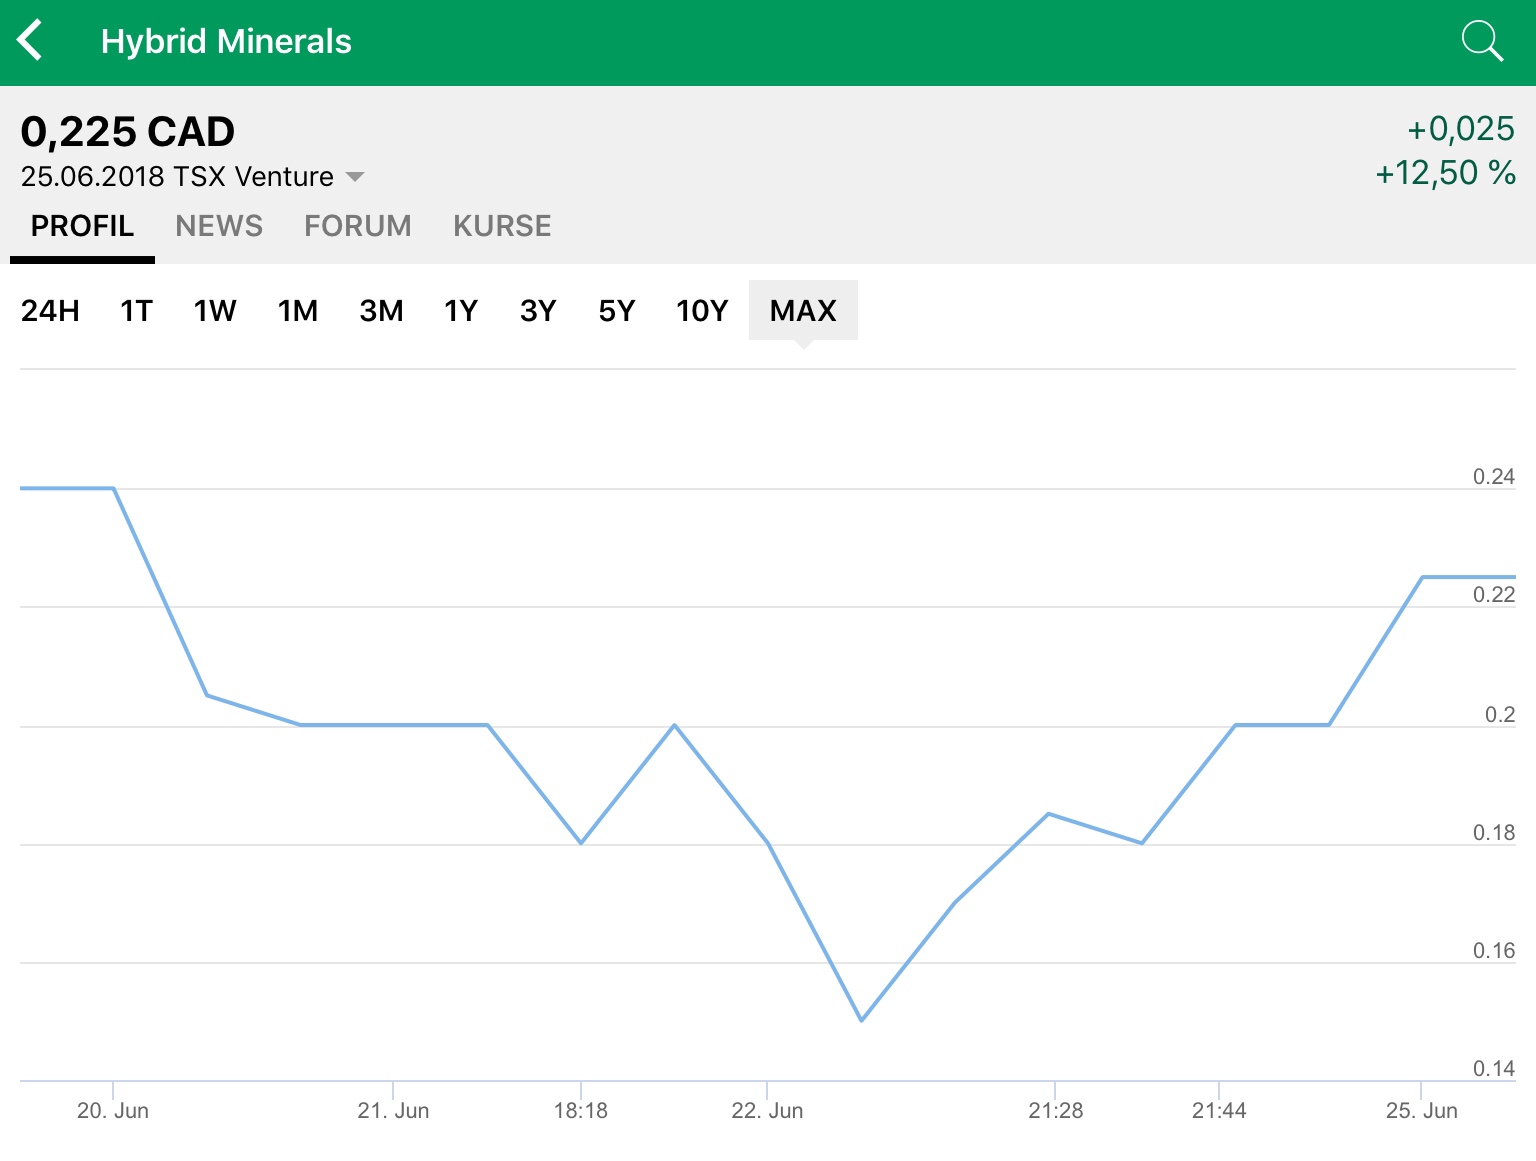This screenshot has height=1161, width=1536.
Task: Show the 1M chart range
Action: [298, 311]
